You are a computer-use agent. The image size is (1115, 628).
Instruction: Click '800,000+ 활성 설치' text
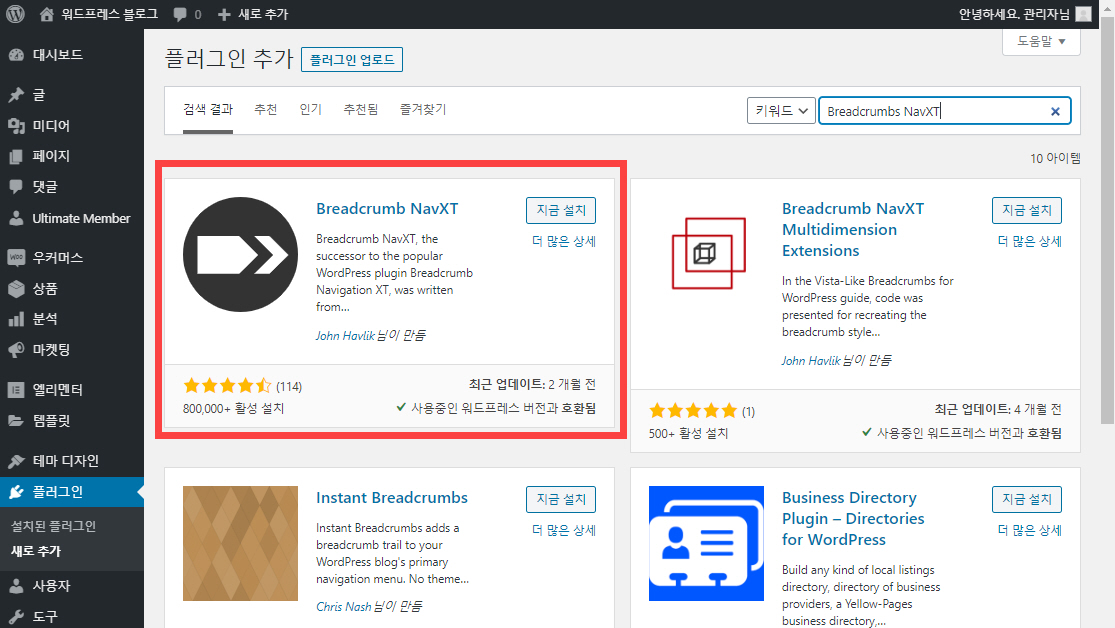233,408
